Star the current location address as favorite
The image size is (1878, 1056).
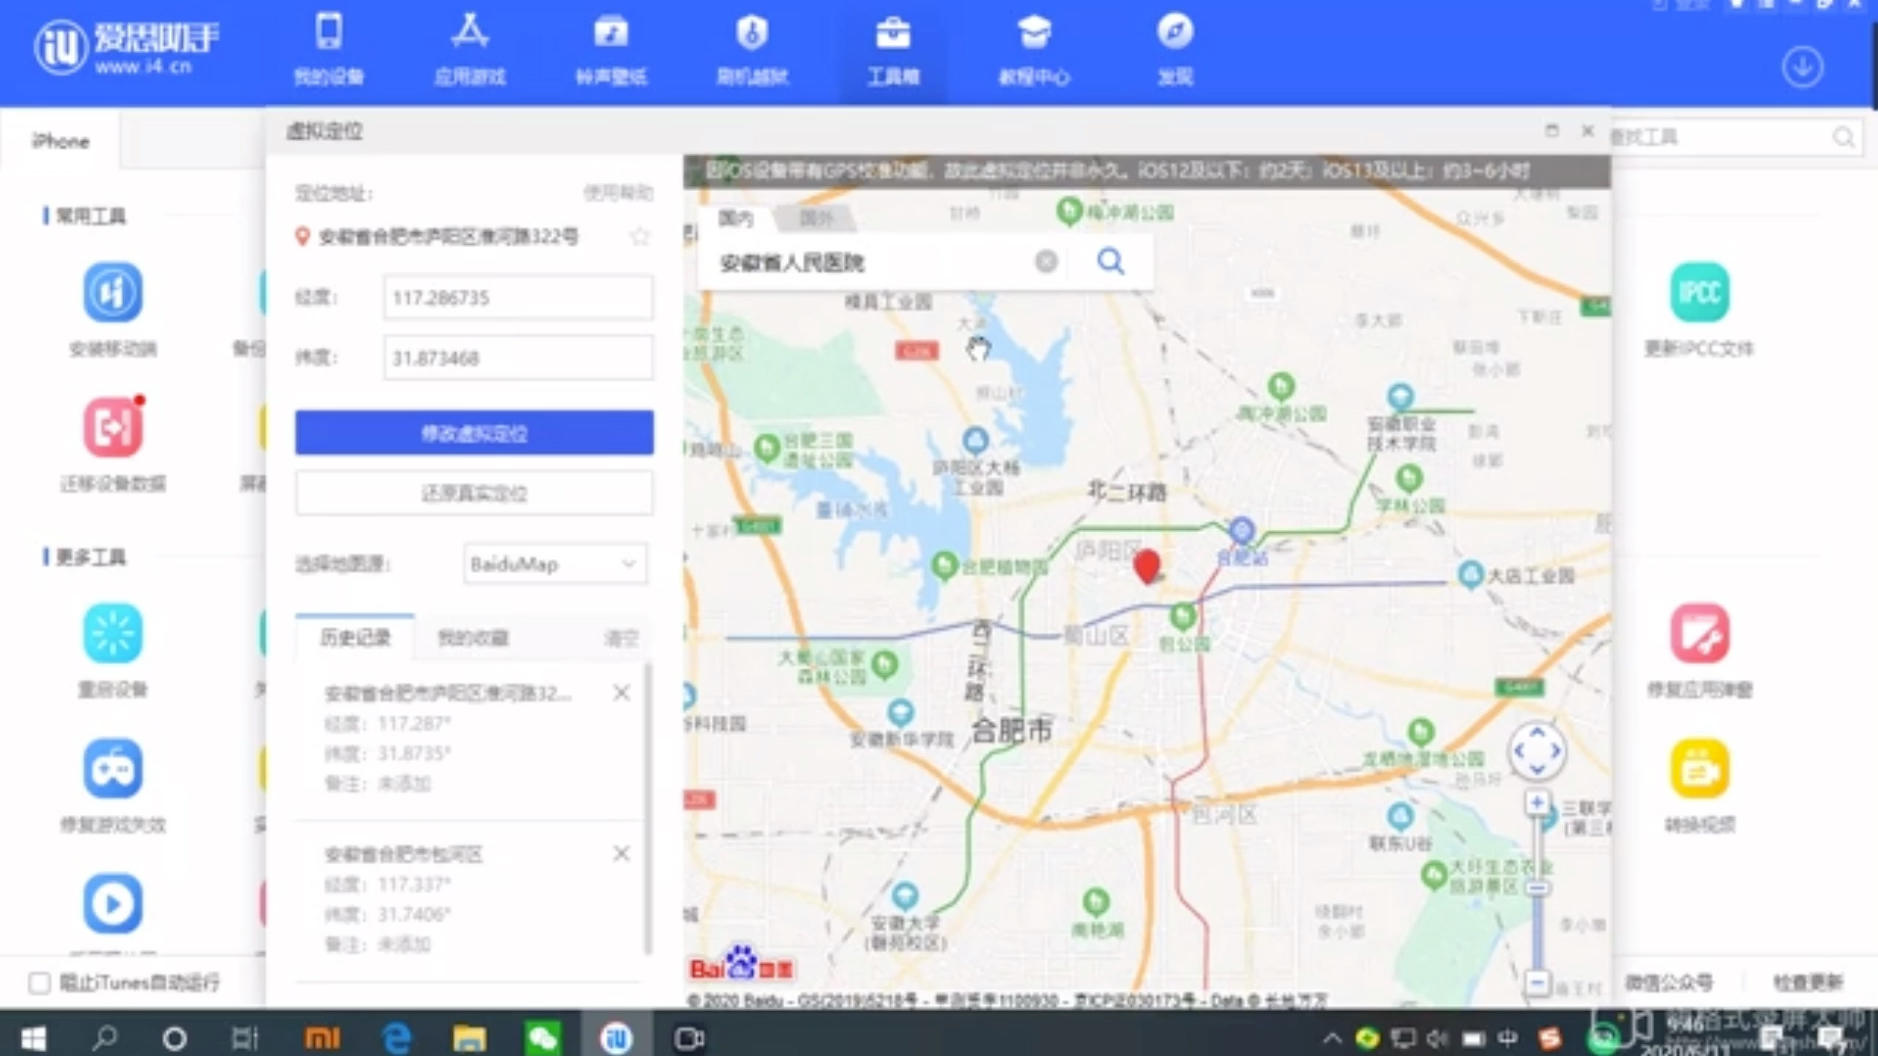(x=641, y=237)
